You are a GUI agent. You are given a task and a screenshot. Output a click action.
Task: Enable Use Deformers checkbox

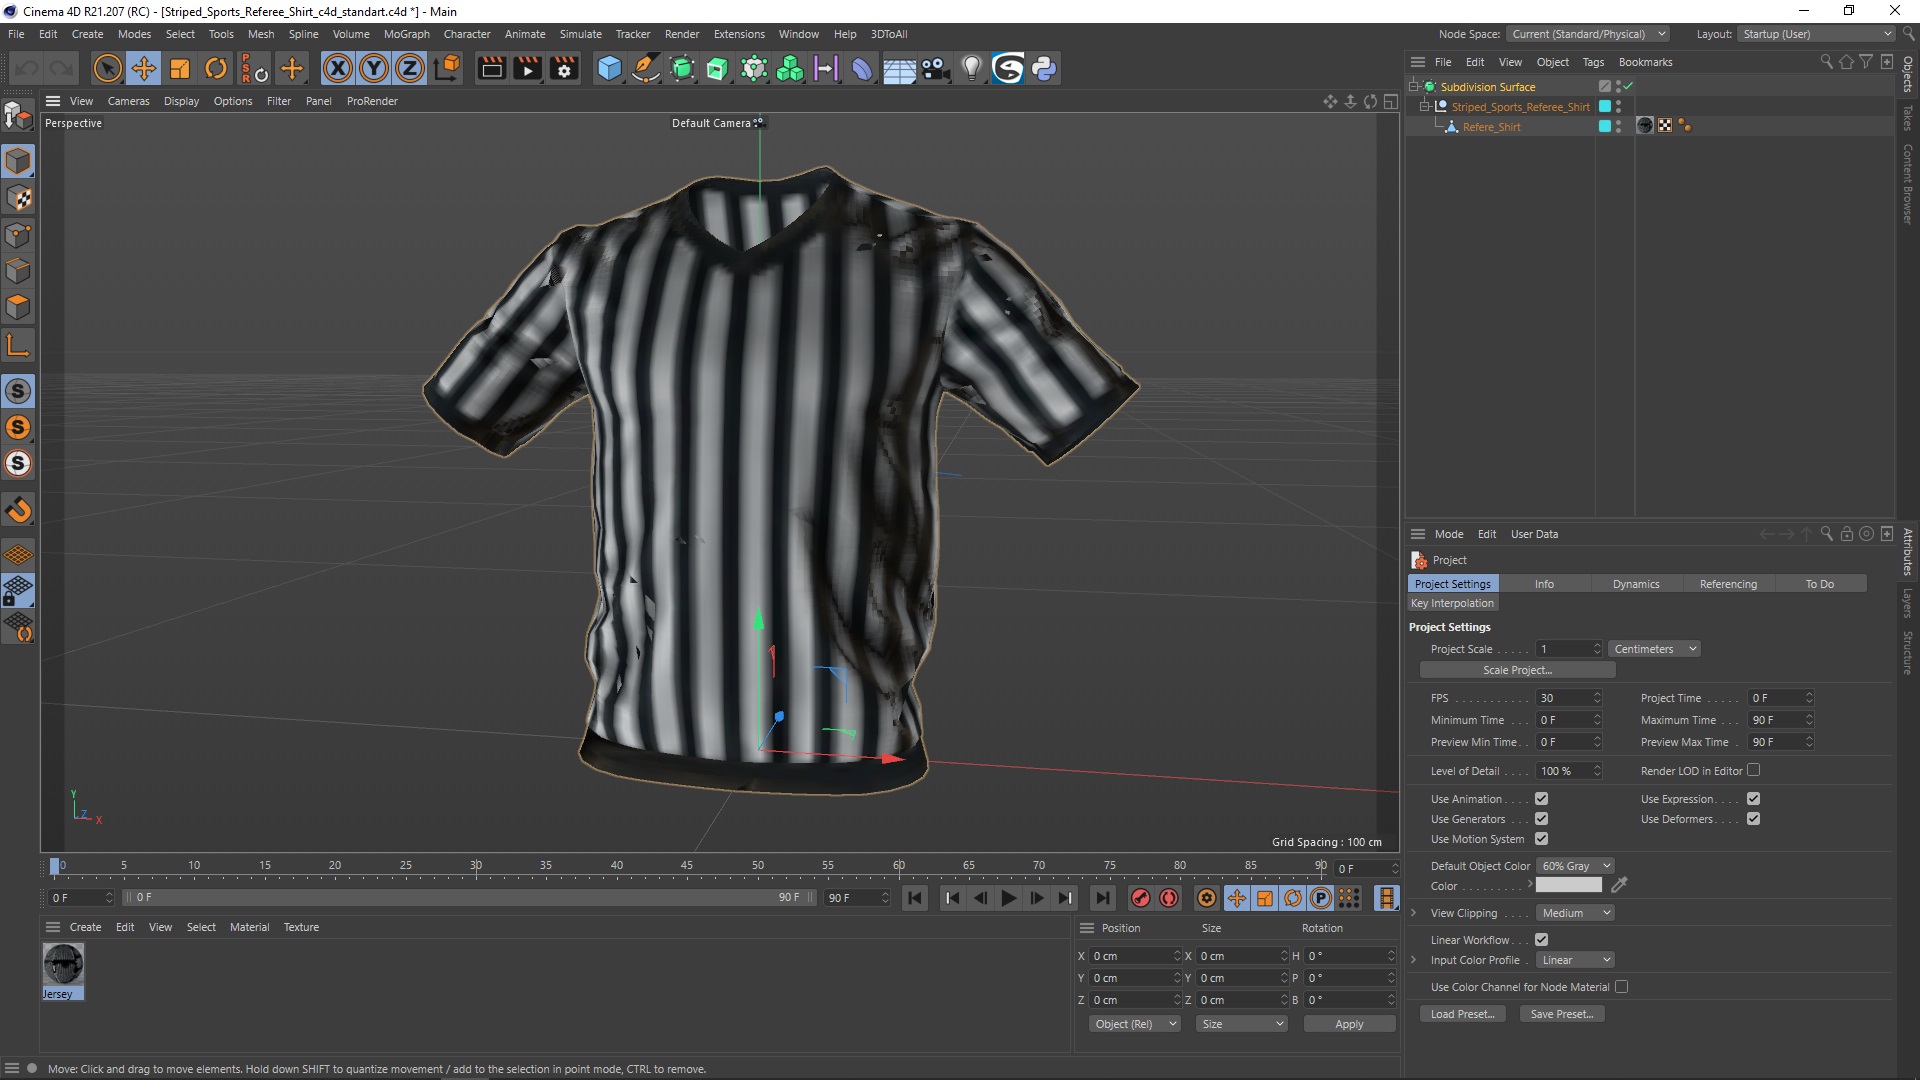[x=1754, y=819]
